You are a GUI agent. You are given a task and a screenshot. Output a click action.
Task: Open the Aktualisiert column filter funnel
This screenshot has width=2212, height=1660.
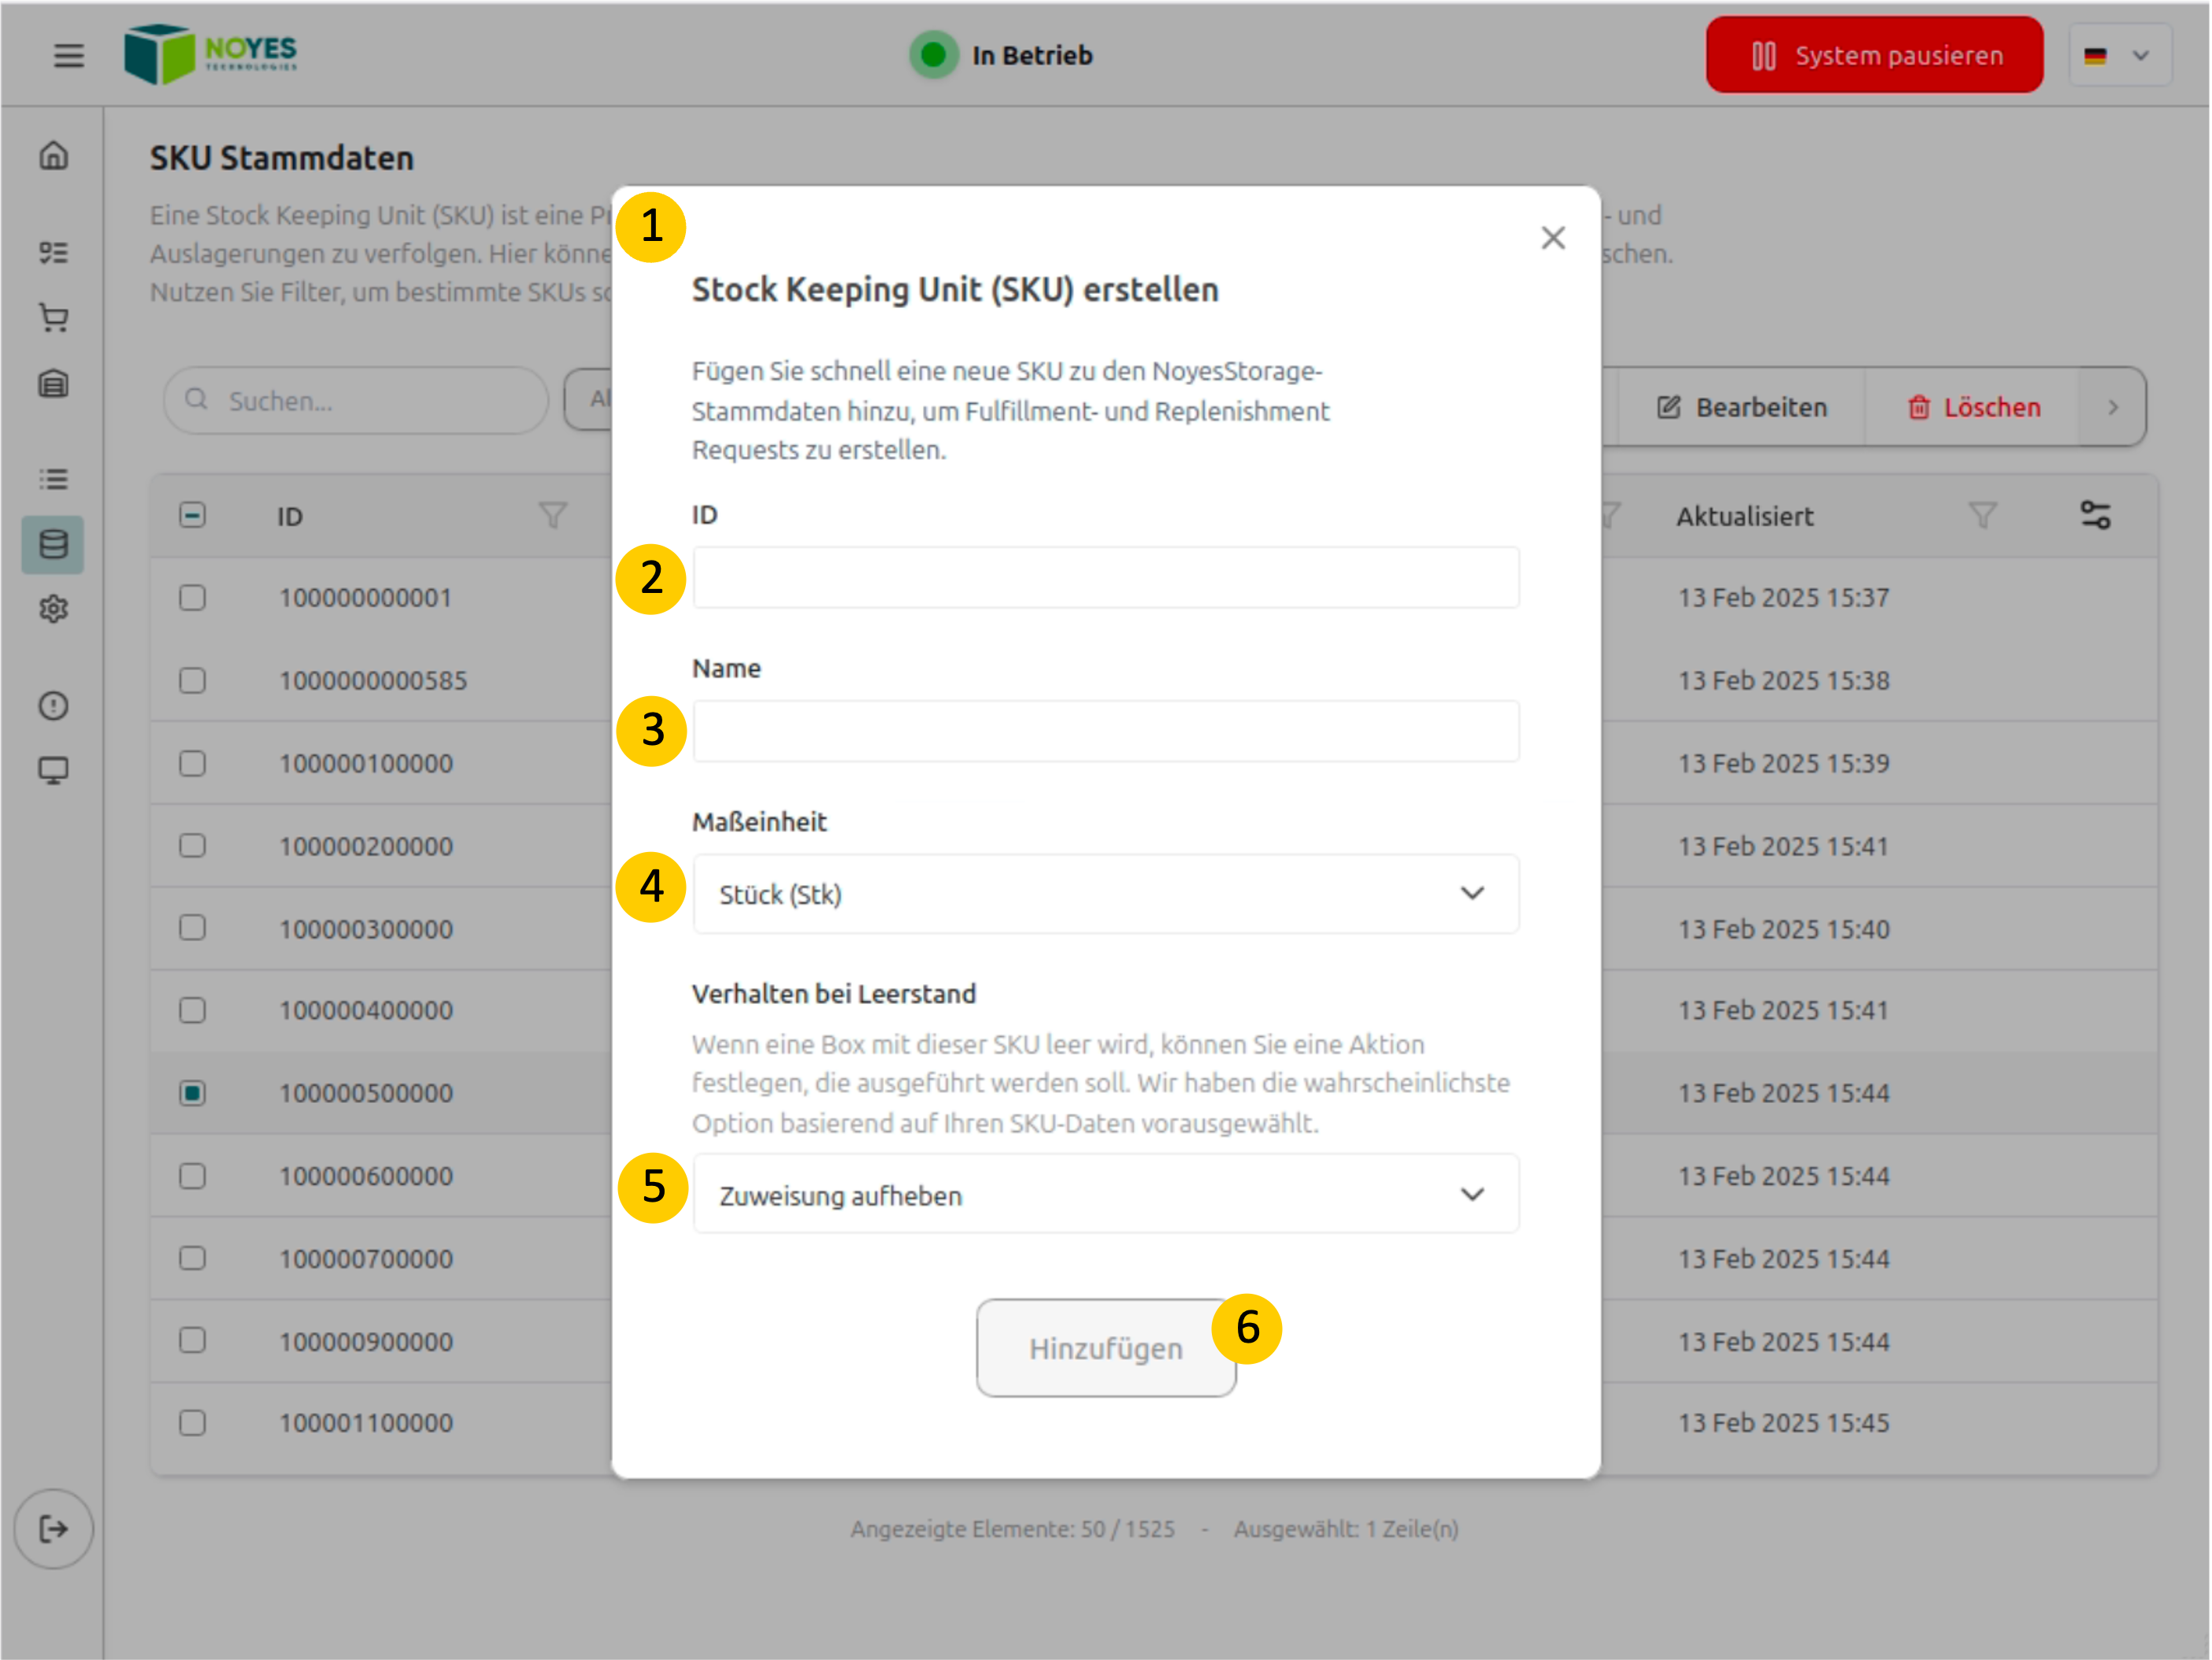coord(1983,515)
